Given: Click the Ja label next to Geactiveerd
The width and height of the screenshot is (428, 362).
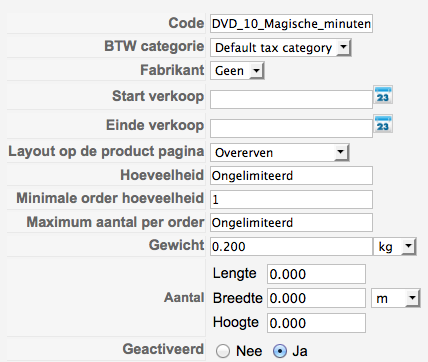Looking at the screenshot, I should [x=300, y=351].
